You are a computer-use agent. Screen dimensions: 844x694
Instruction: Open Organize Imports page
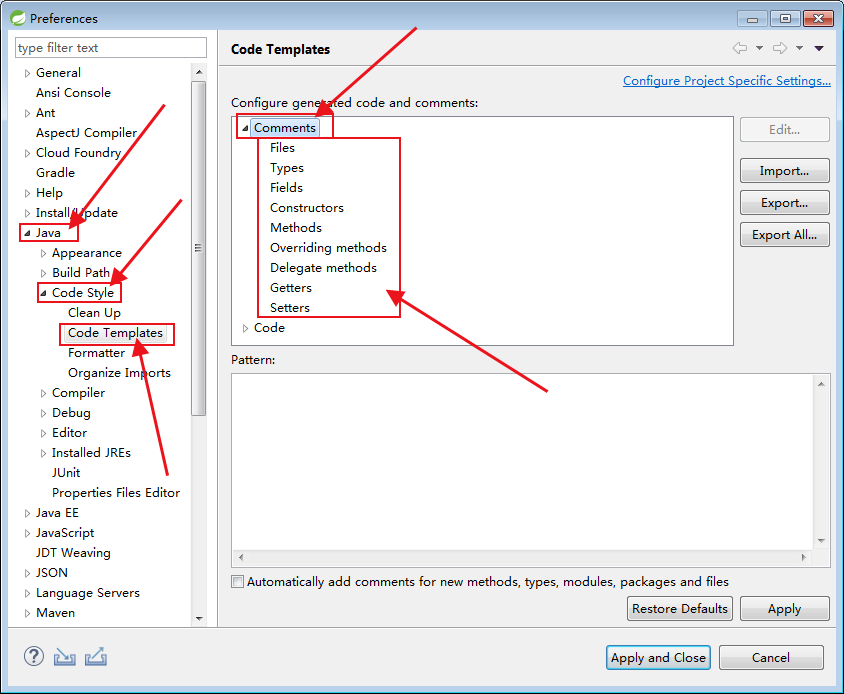pyautogui.click(x=119, y=373)
